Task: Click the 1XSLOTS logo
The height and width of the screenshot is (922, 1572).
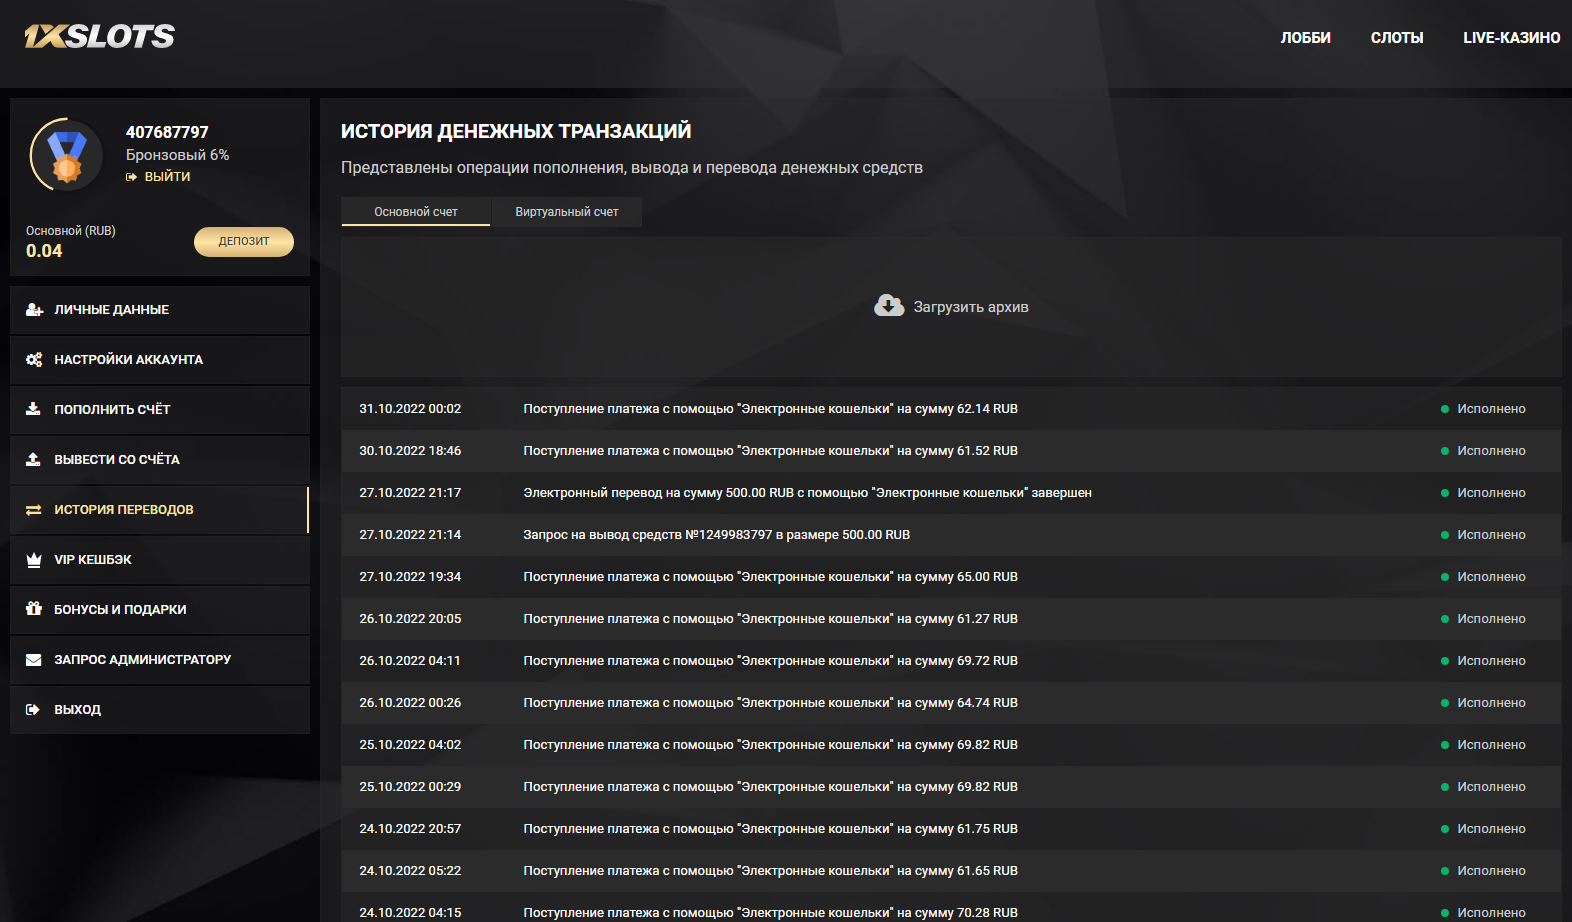Action: coord(100,37)
